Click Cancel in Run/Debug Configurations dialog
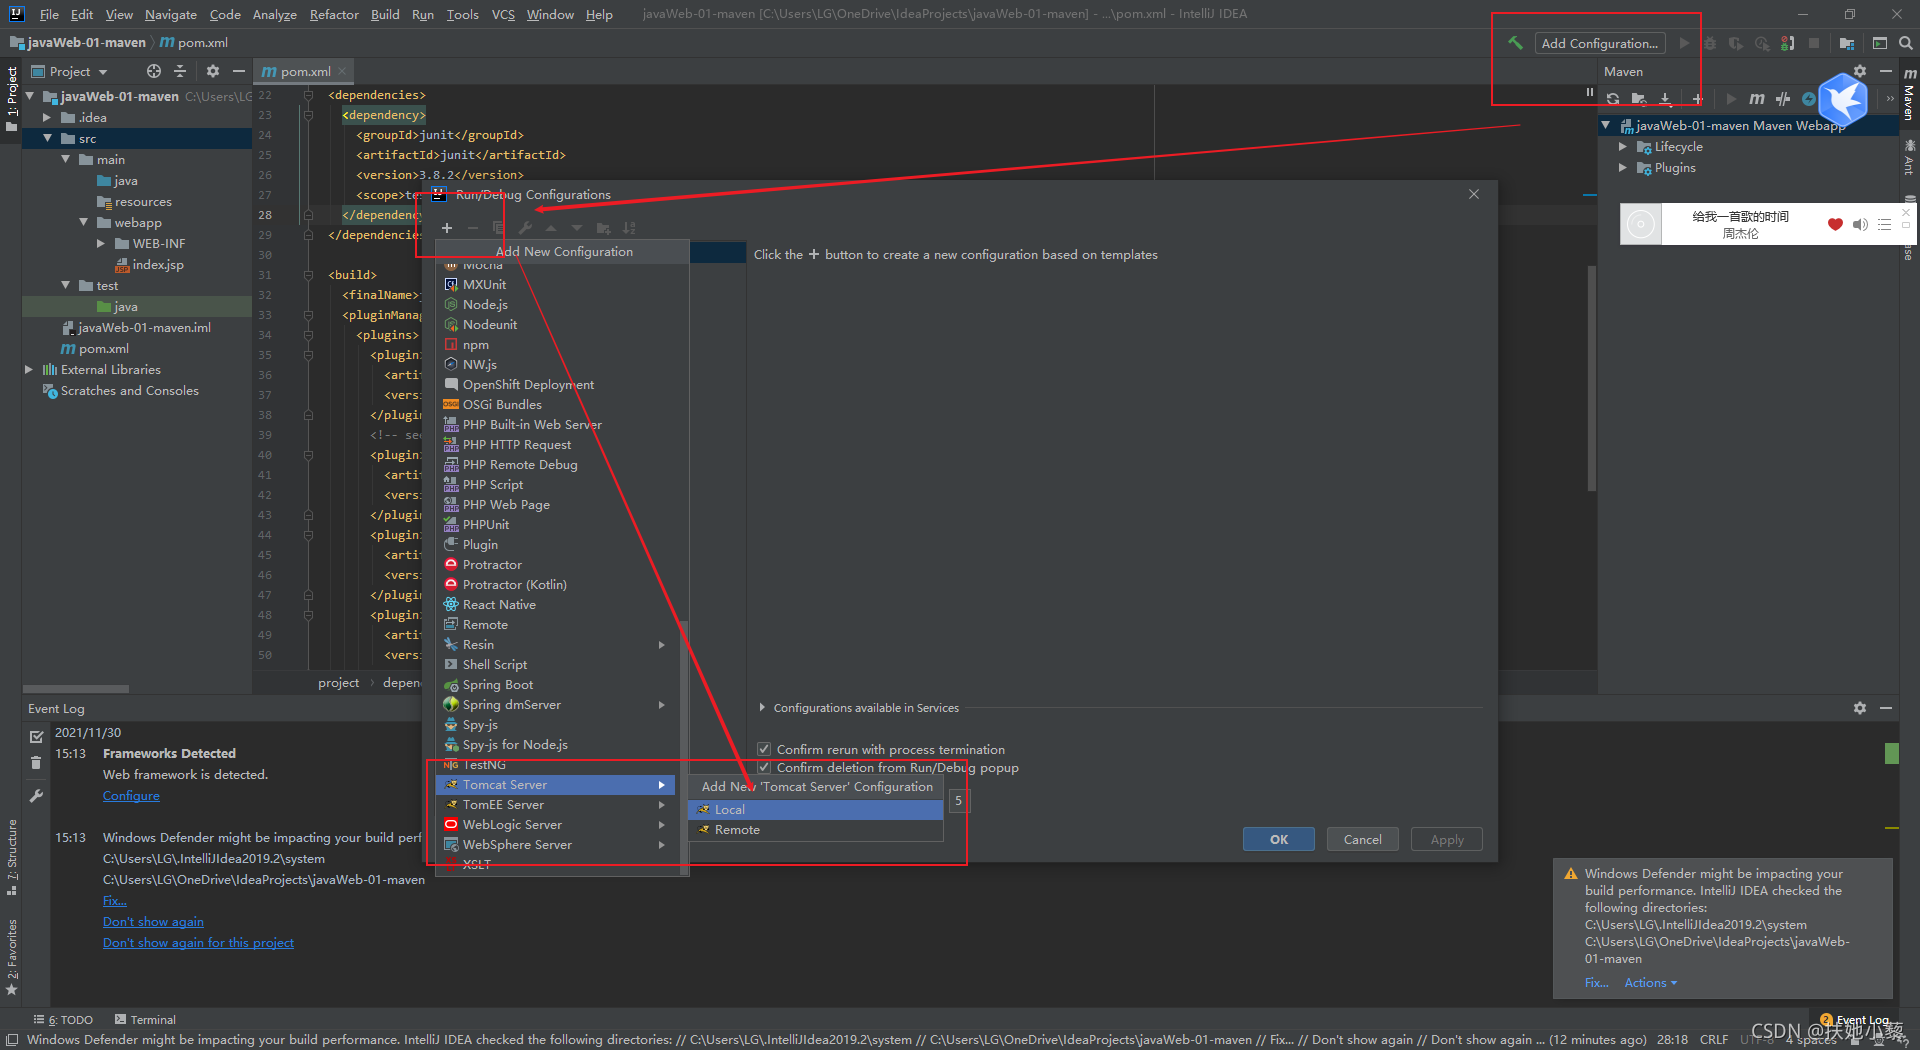 [1362, 840]
